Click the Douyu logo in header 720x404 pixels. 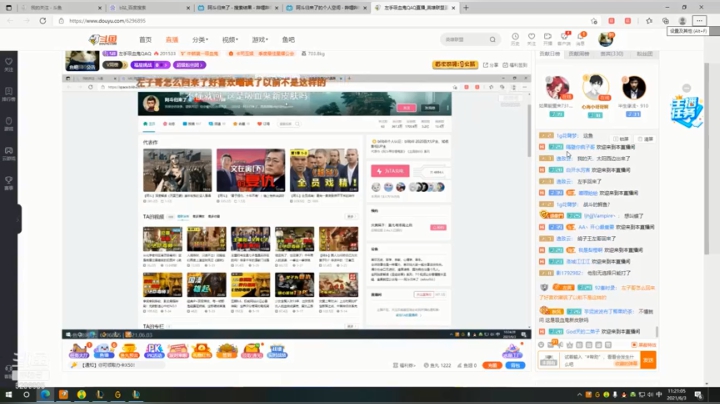click(x=103, y=40)
